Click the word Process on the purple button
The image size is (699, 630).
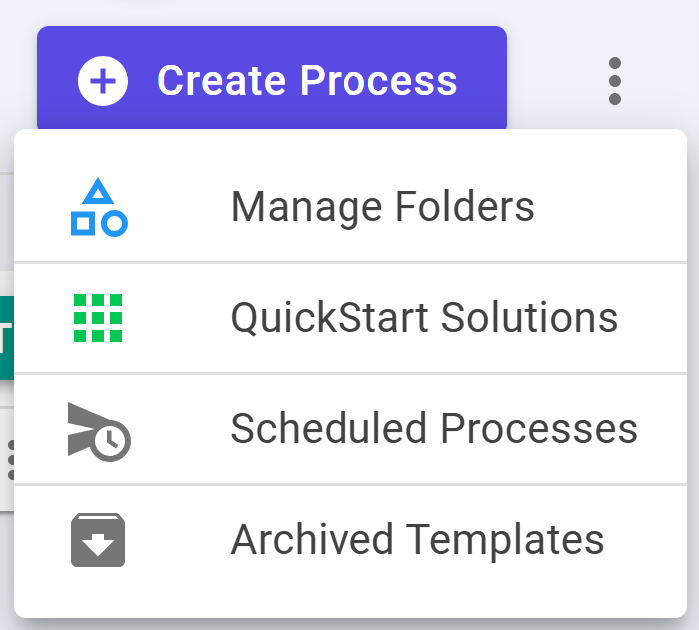point(379,81)
